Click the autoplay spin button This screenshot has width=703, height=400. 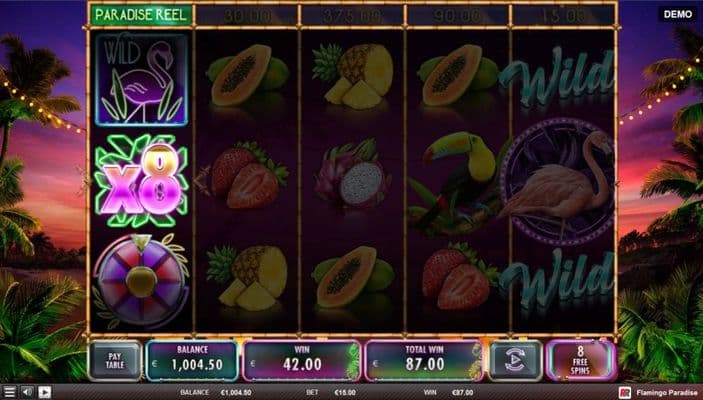515,361
